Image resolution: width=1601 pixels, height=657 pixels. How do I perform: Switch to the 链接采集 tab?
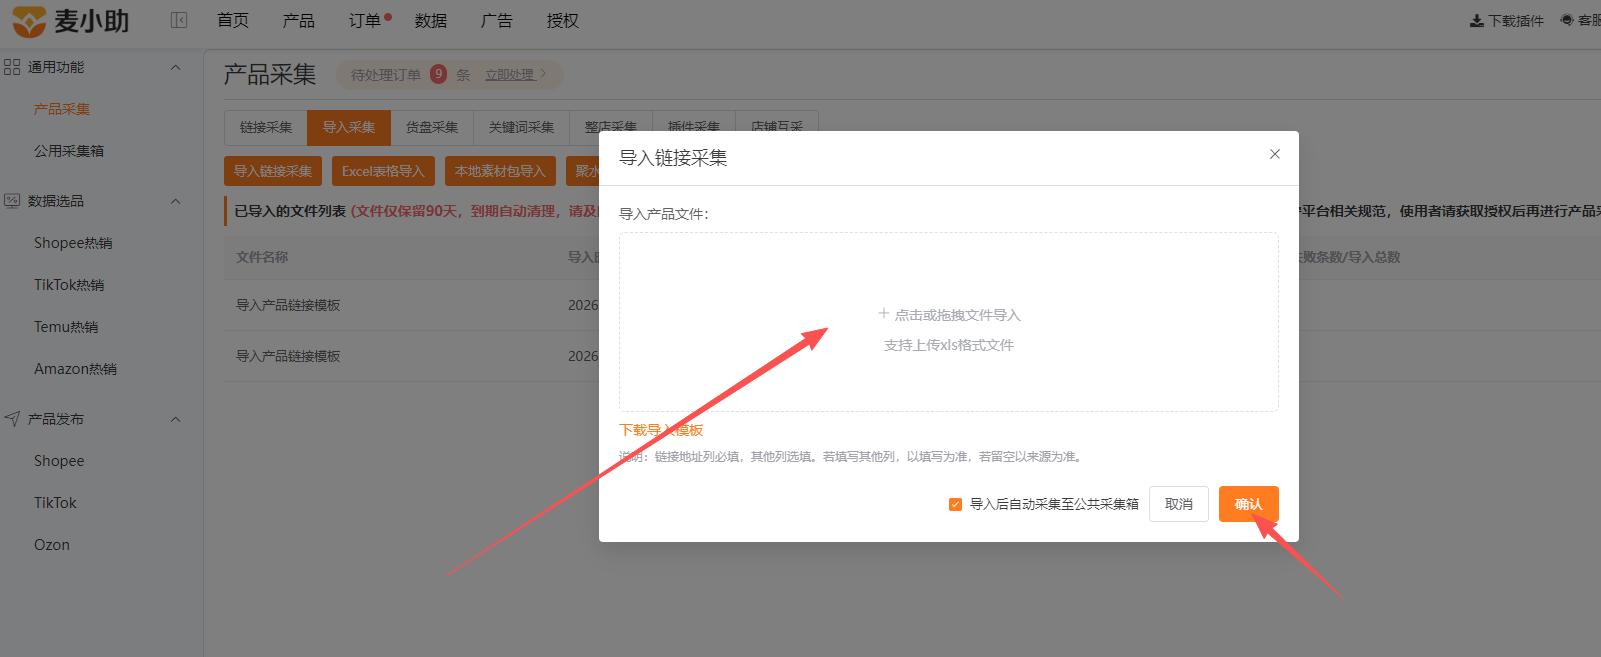266,127
